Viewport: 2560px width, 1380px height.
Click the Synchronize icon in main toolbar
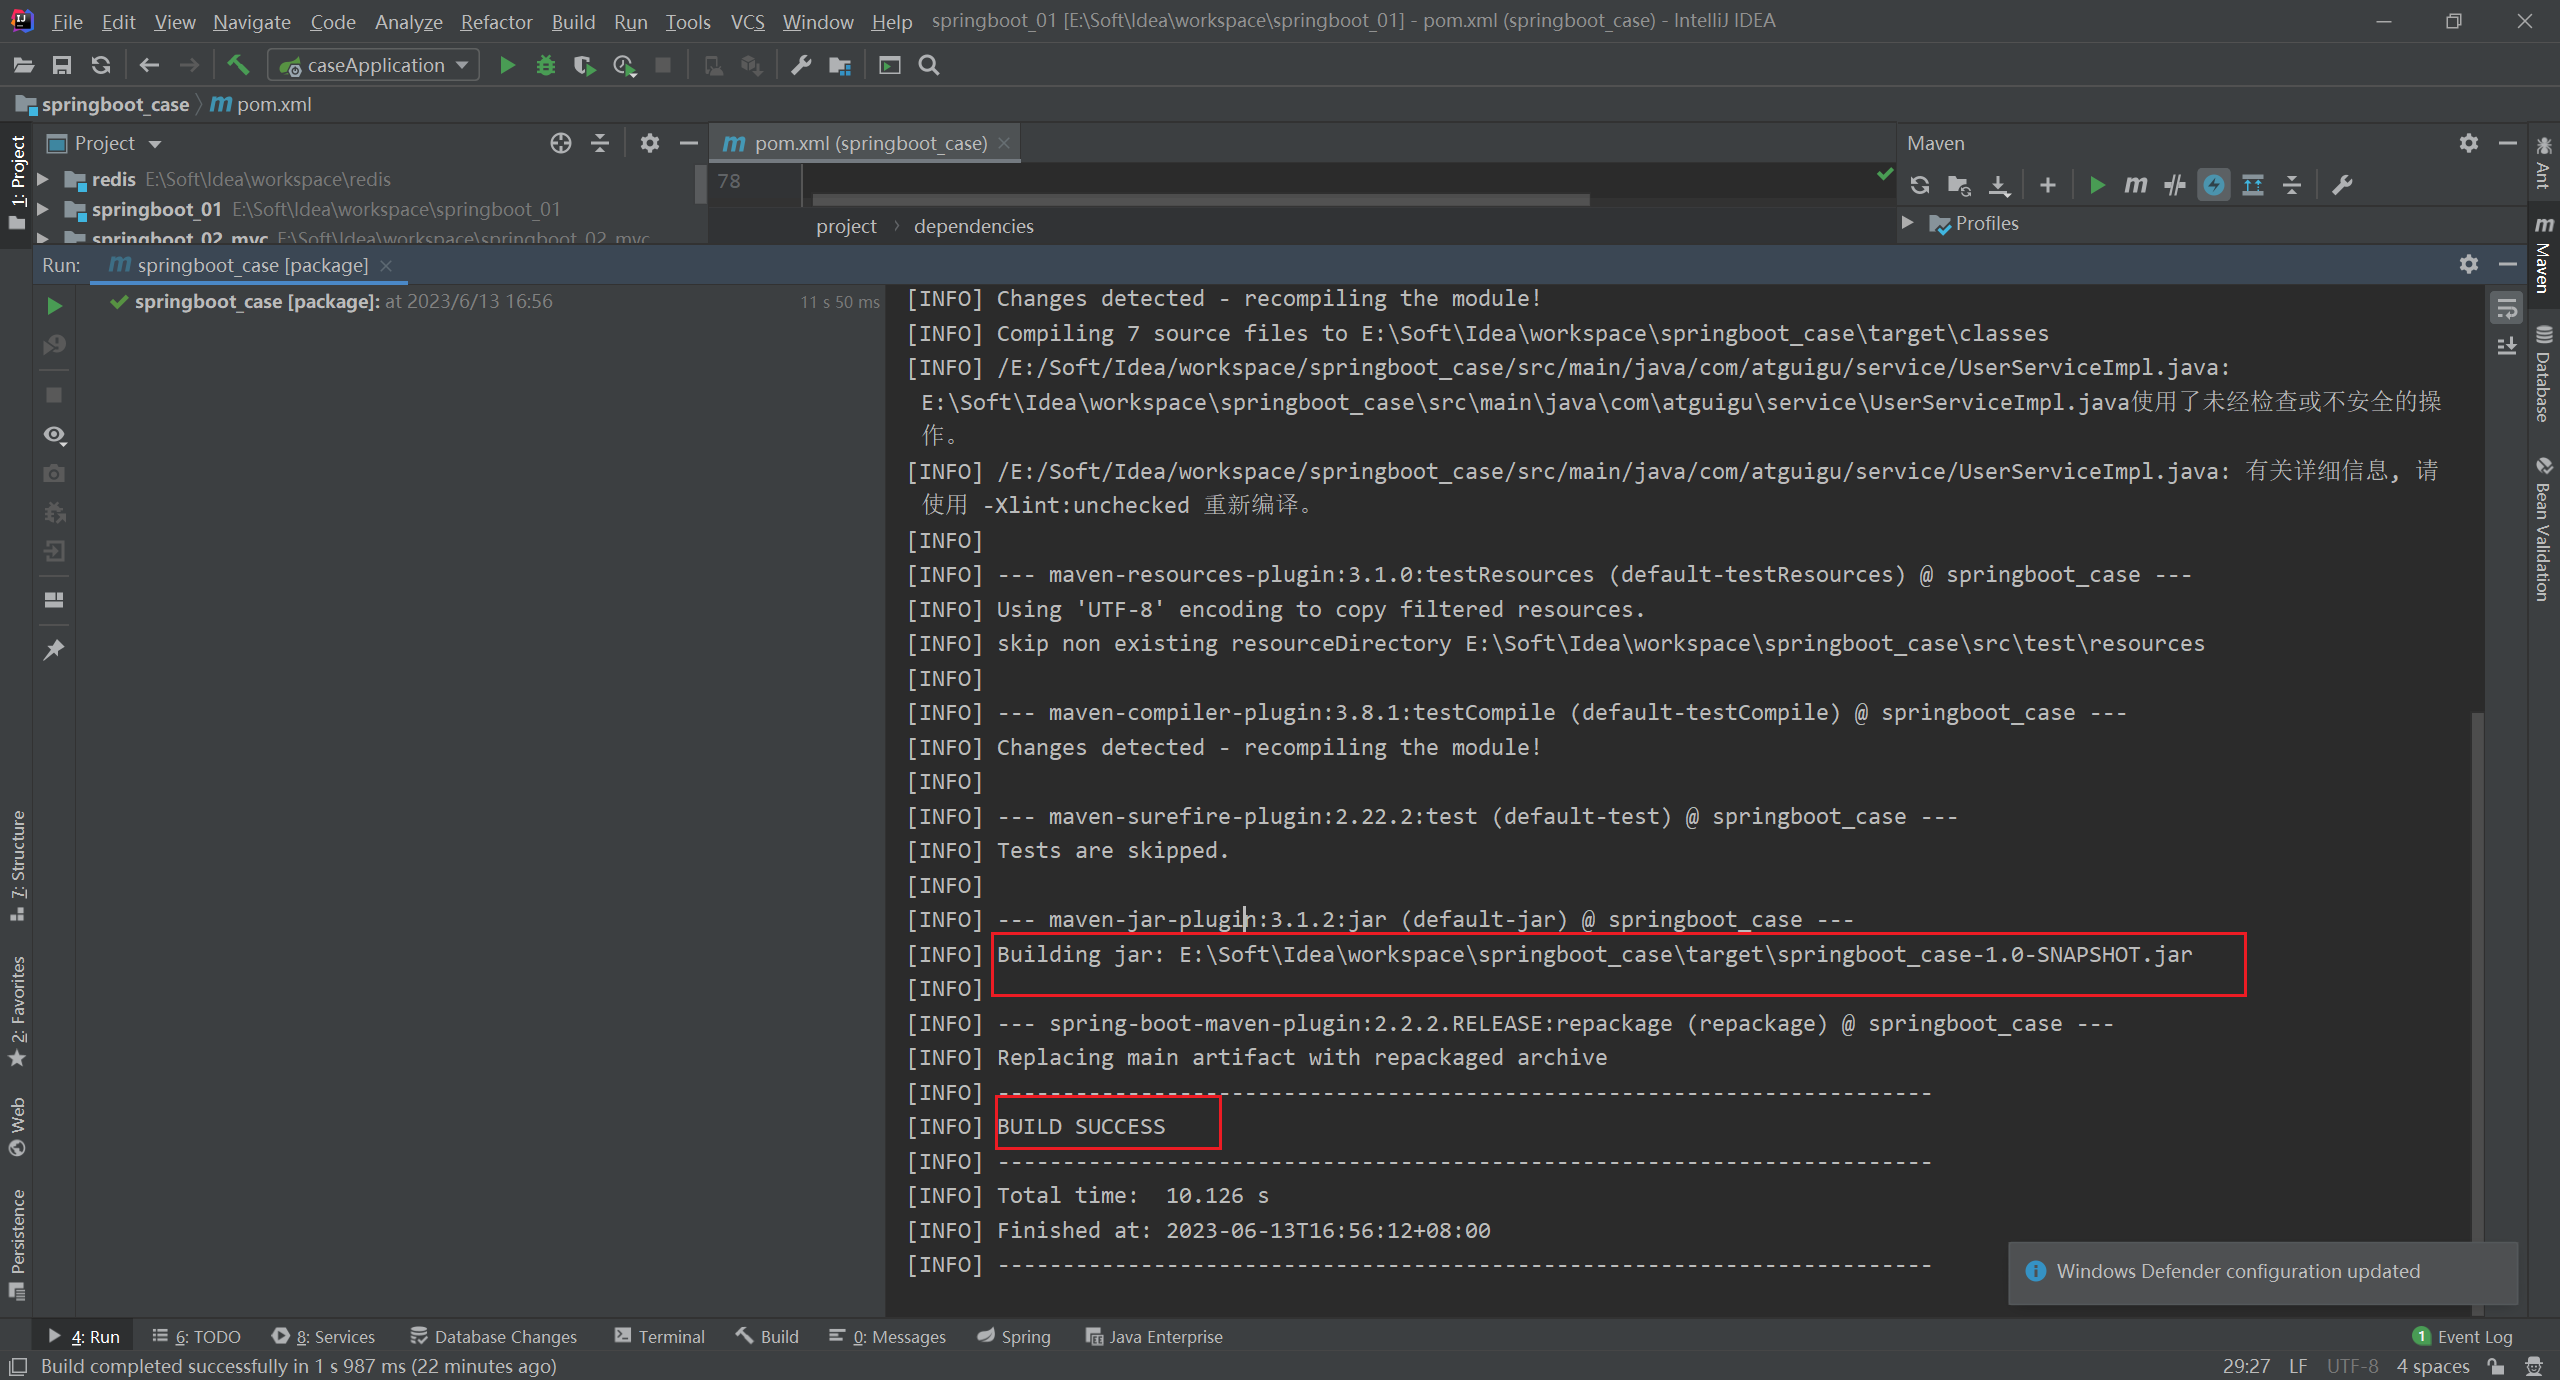tap(100, 65)
